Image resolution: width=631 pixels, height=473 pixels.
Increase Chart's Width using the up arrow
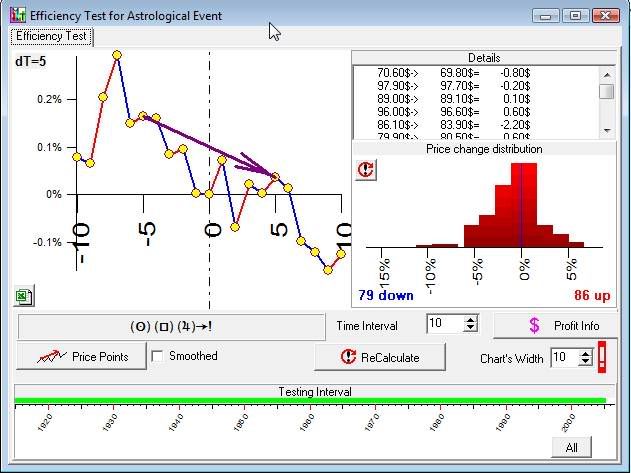pos(586,352)
